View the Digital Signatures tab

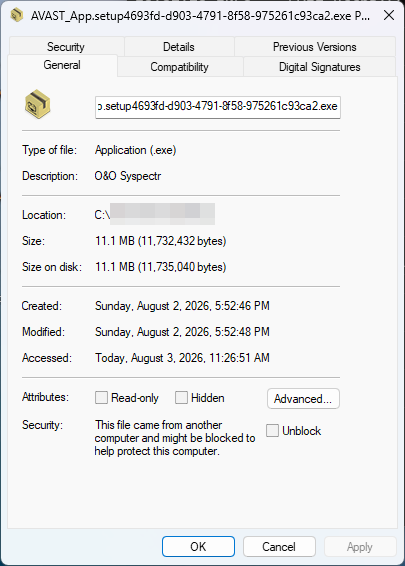(x=319, y=67)
